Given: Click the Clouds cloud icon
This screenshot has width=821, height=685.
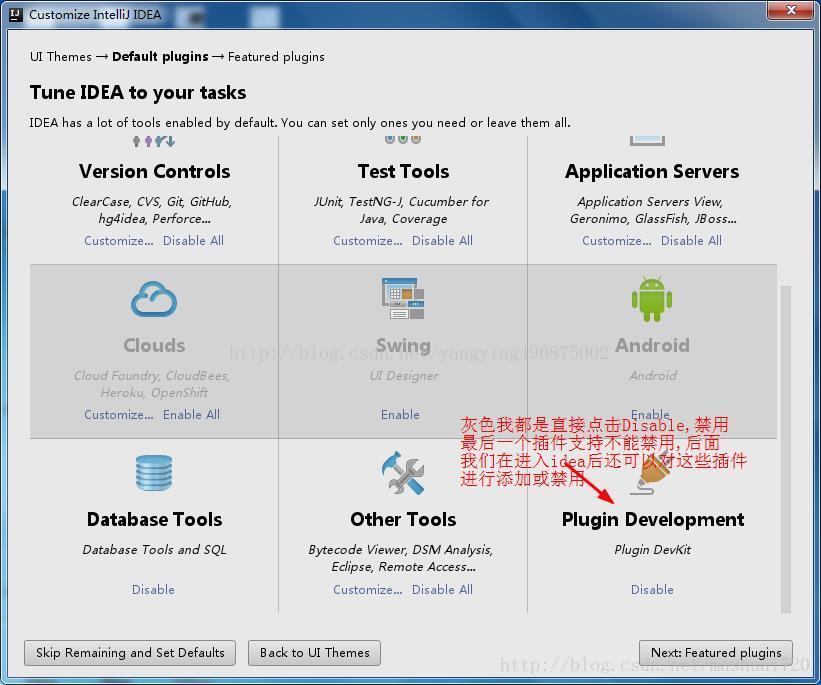Looking at the screenshot, I should (x=154, y=299).
